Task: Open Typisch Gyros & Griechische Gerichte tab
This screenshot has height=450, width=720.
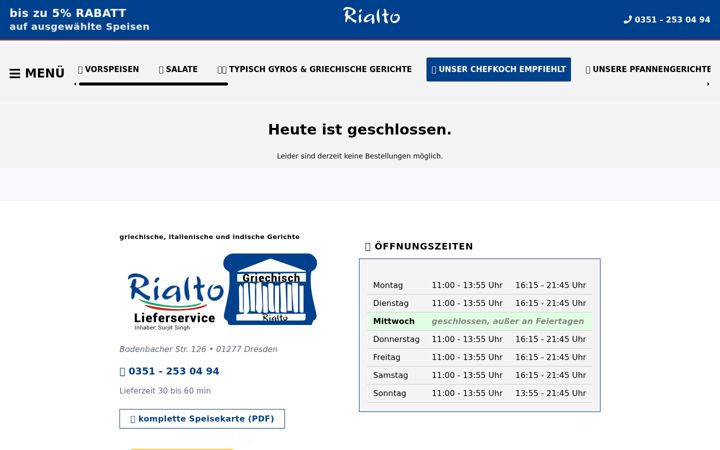Action: click(315, 69)
